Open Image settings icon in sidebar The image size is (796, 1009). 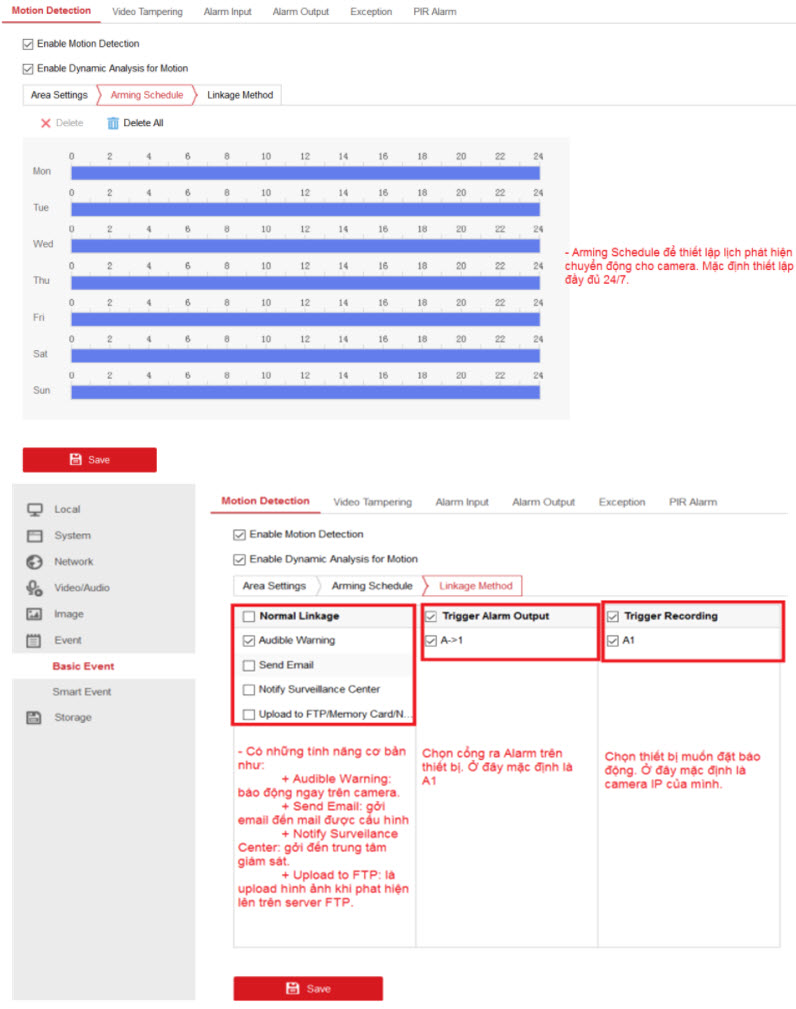(35, 614)
